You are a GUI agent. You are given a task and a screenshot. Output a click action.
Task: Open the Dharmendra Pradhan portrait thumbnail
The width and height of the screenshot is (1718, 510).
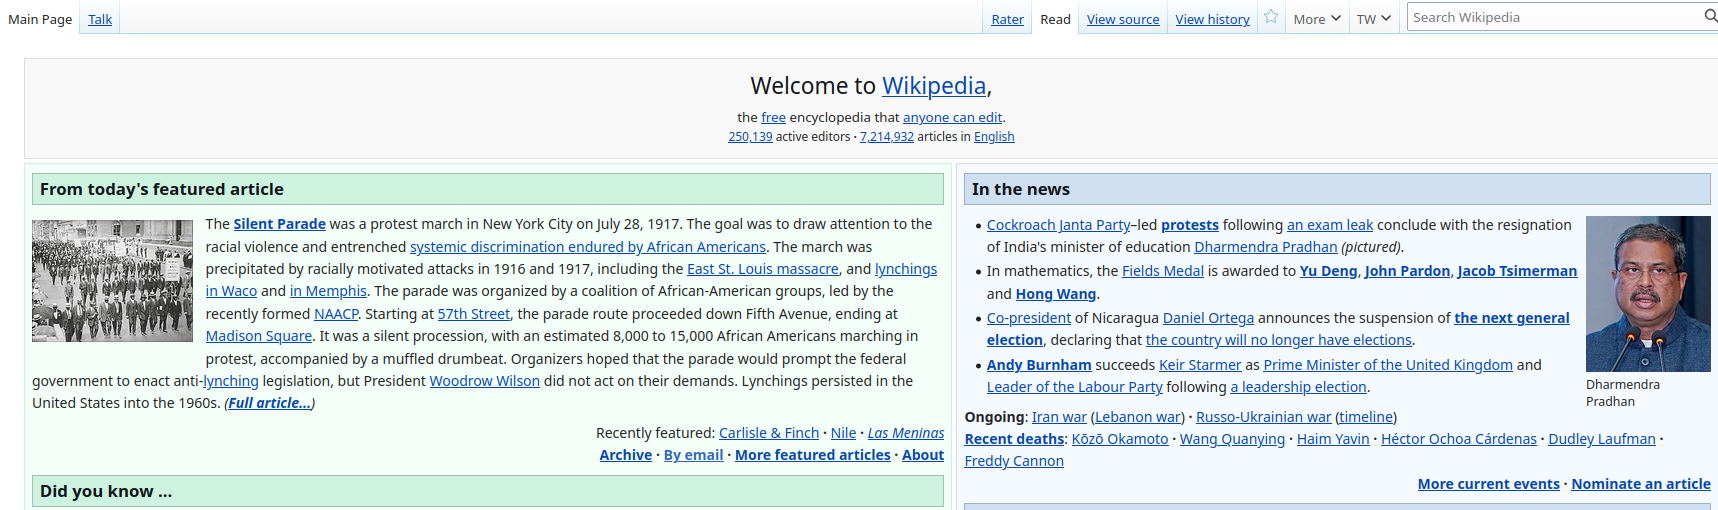[x=1648, y=294]
